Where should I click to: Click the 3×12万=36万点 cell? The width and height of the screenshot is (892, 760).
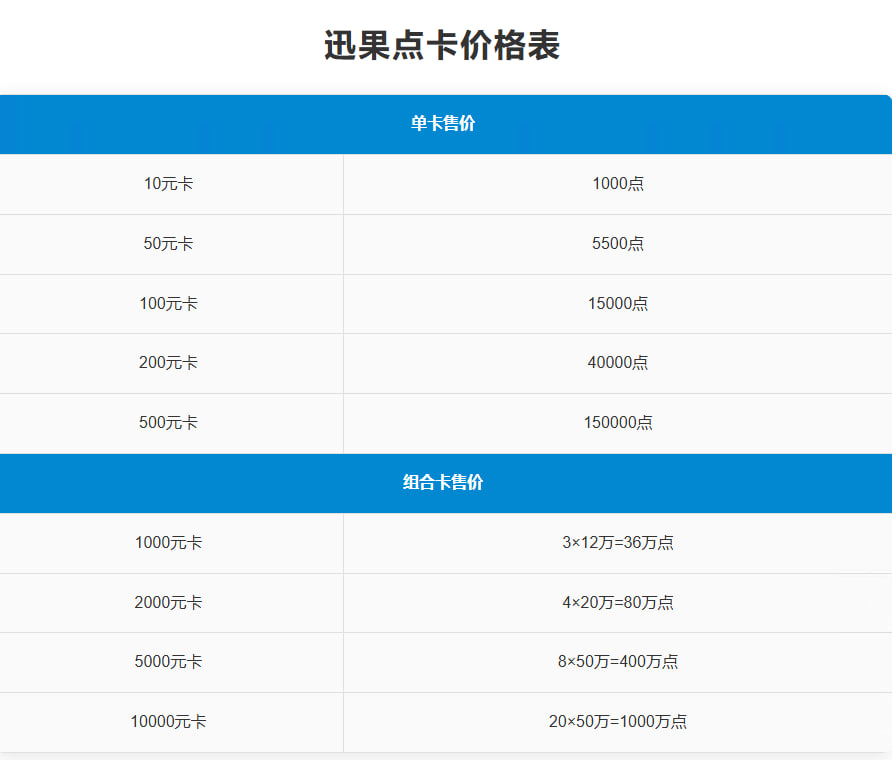click(x=618, y=543)
